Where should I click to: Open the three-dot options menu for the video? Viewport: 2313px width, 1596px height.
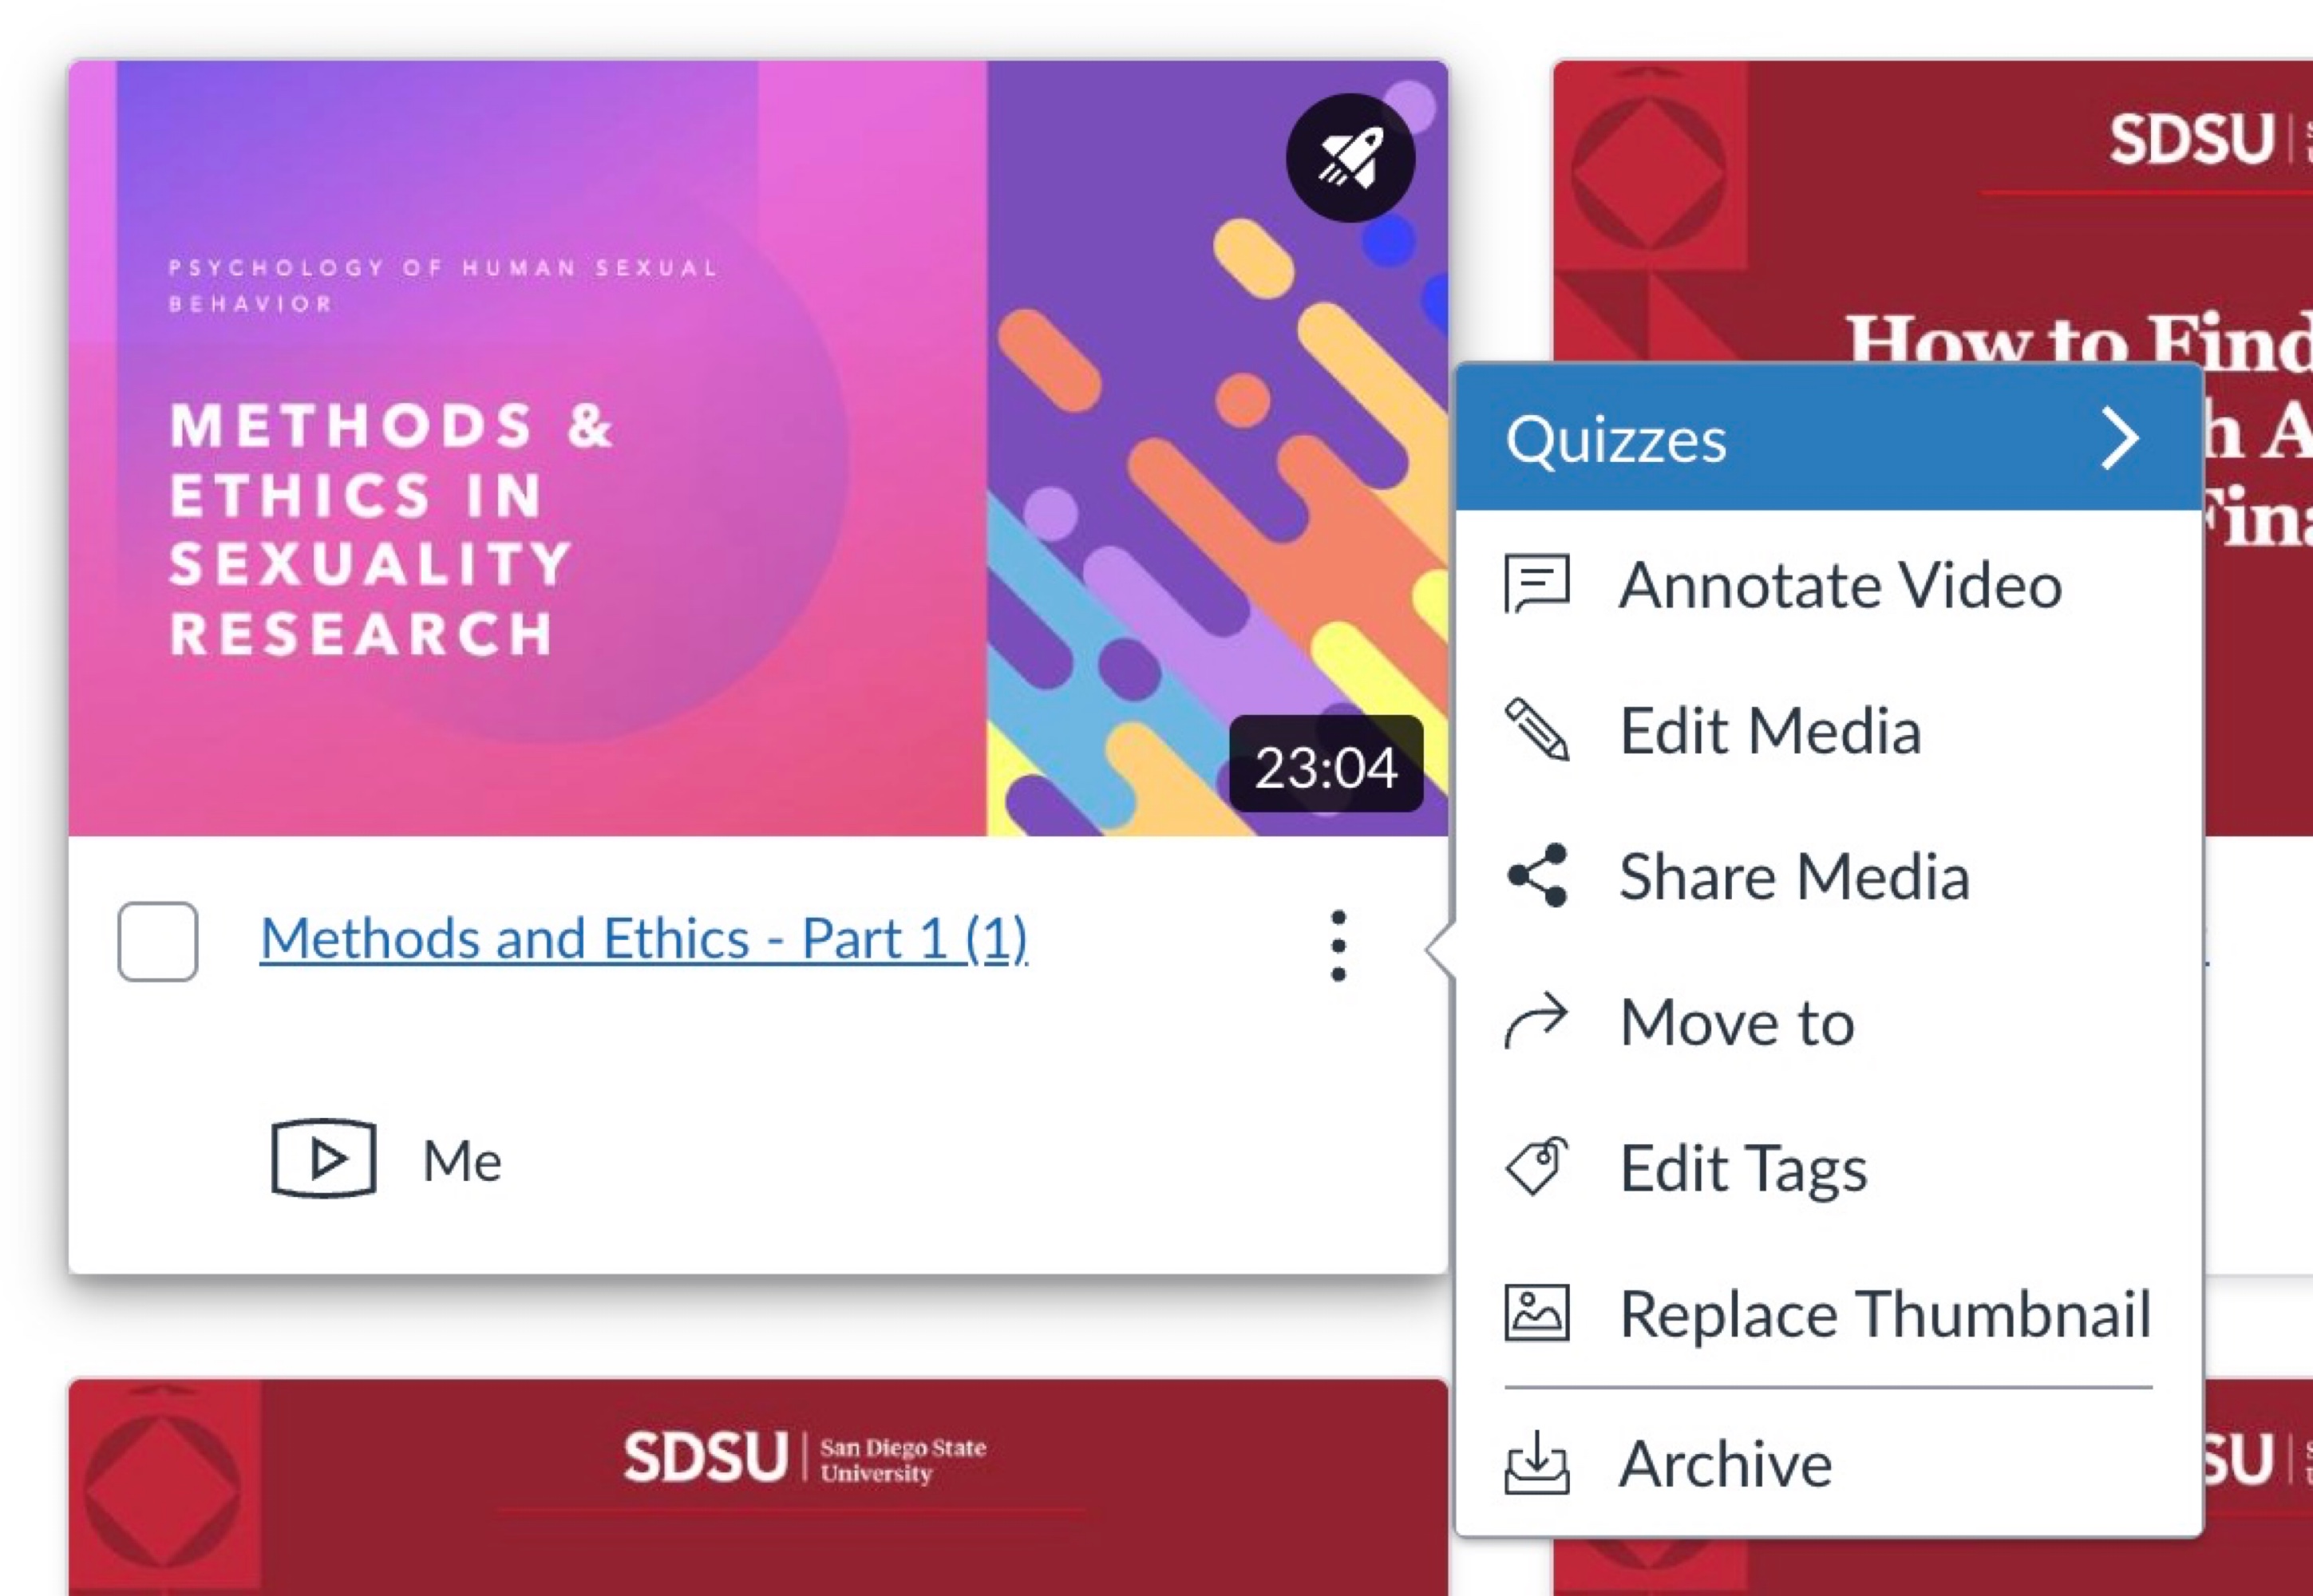coord(1338,945)
